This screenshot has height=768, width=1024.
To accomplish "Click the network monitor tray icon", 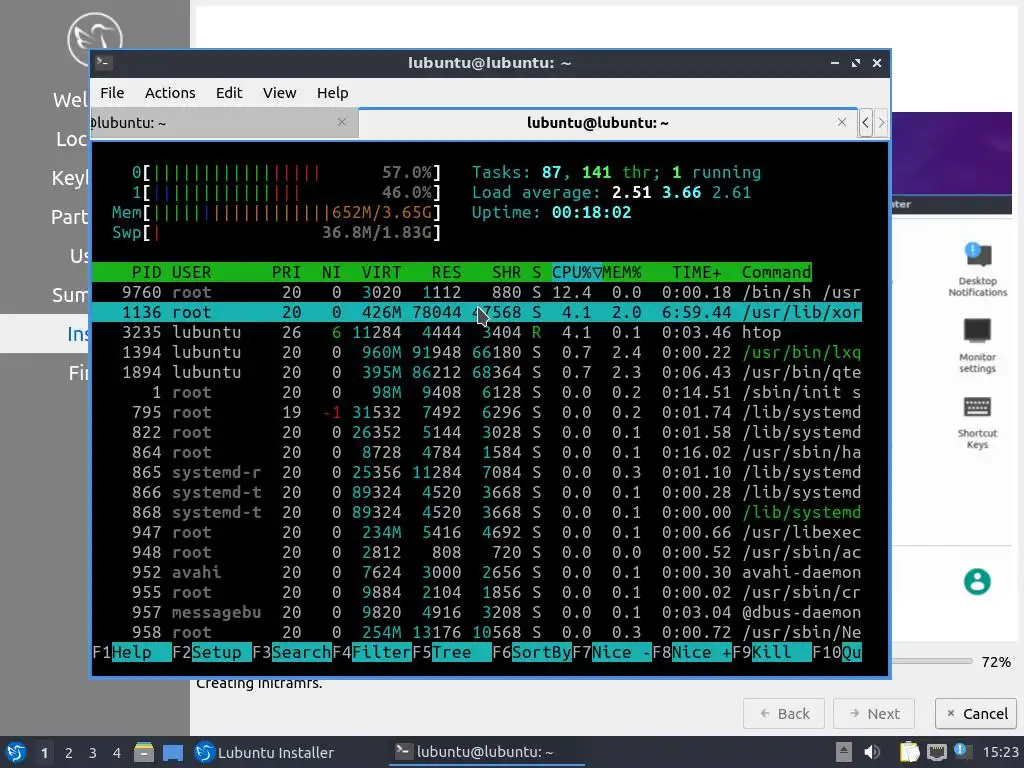I will coord(936,752).
